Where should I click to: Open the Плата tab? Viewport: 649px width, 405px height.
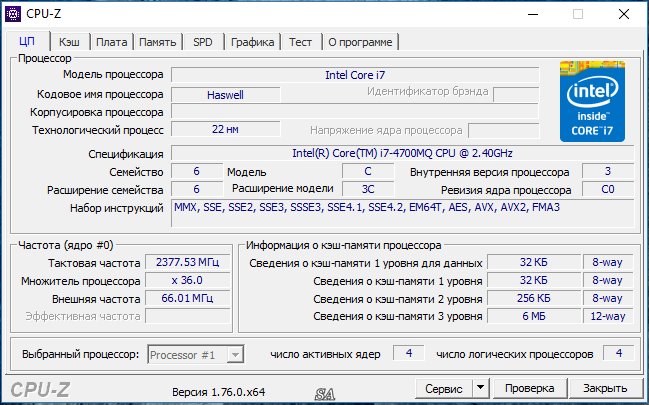[x=112, y=42]
